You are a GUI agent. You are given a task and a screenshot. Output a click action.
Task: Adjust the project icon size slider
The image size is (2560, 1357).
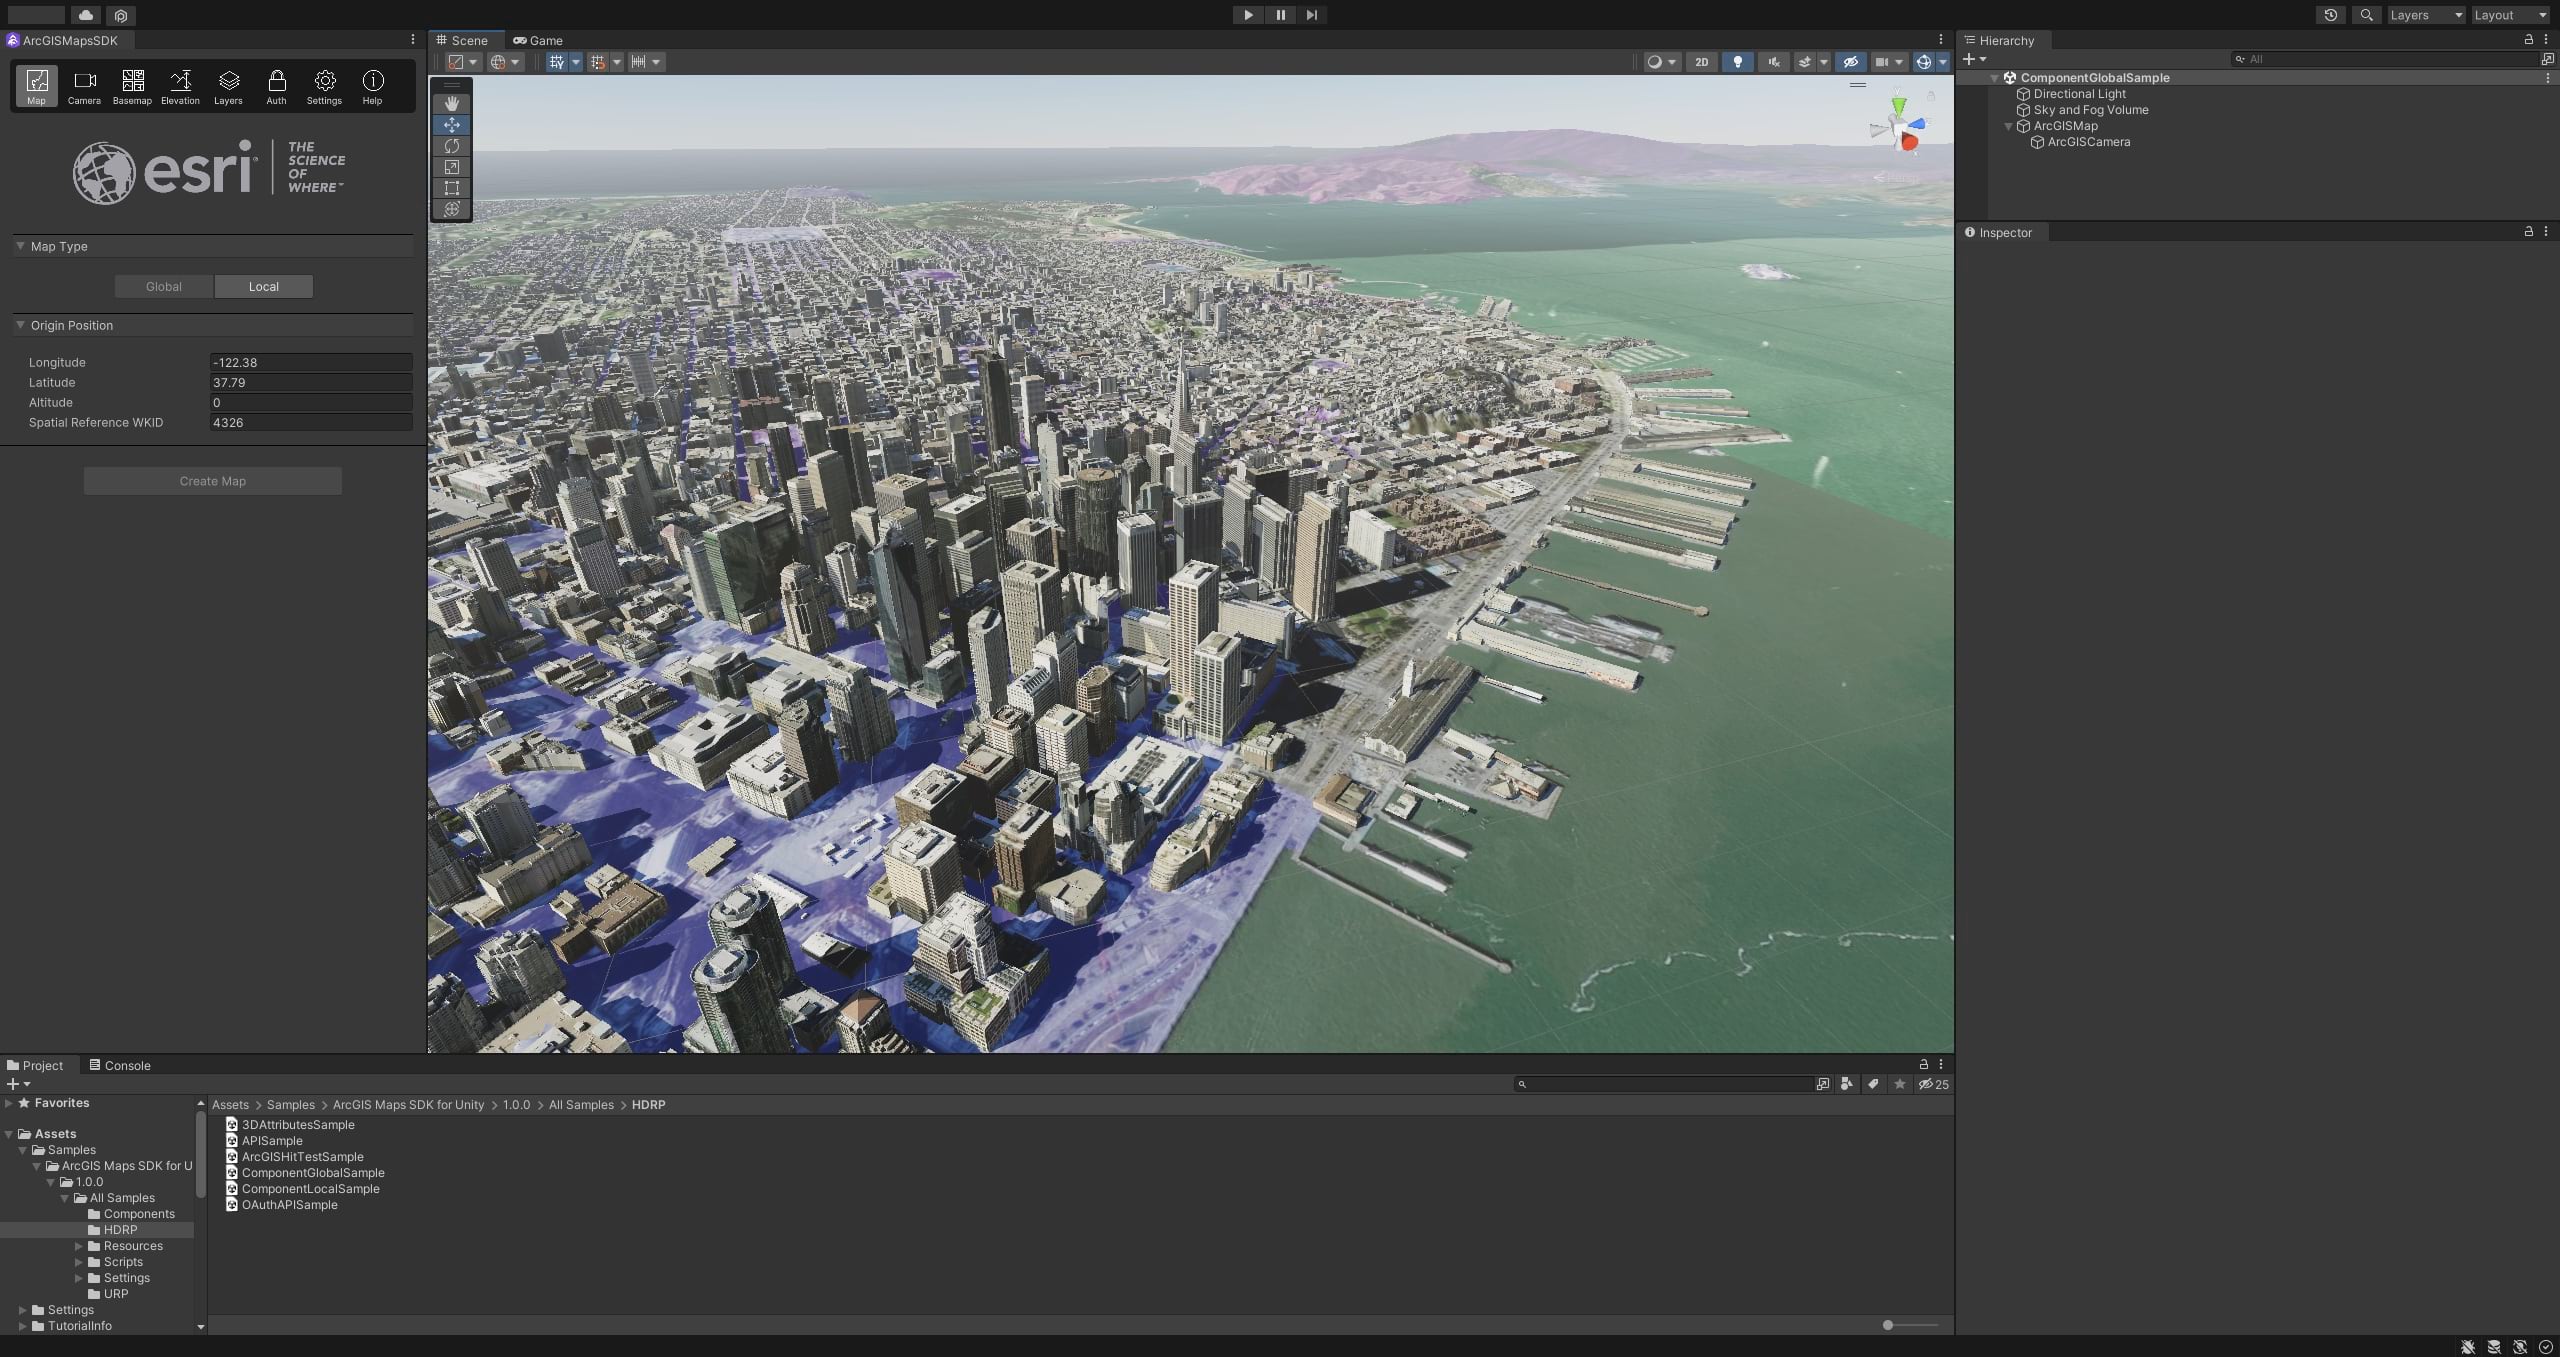pyautogui.click(x=1888, y=1325)
